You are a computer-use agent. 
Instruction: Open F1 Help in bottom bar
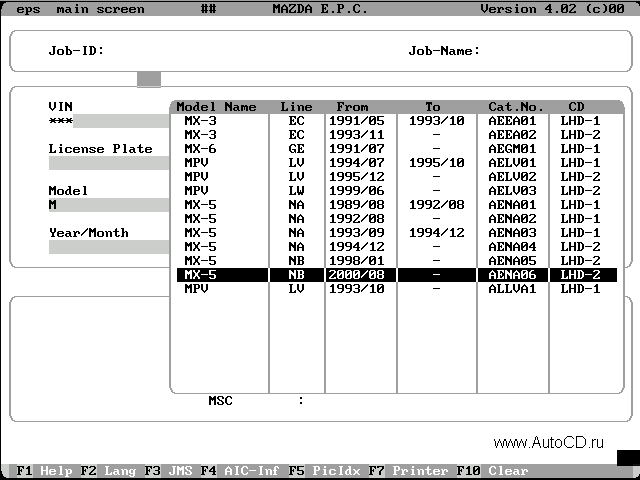pyautogui.click(x=44, y=471)
